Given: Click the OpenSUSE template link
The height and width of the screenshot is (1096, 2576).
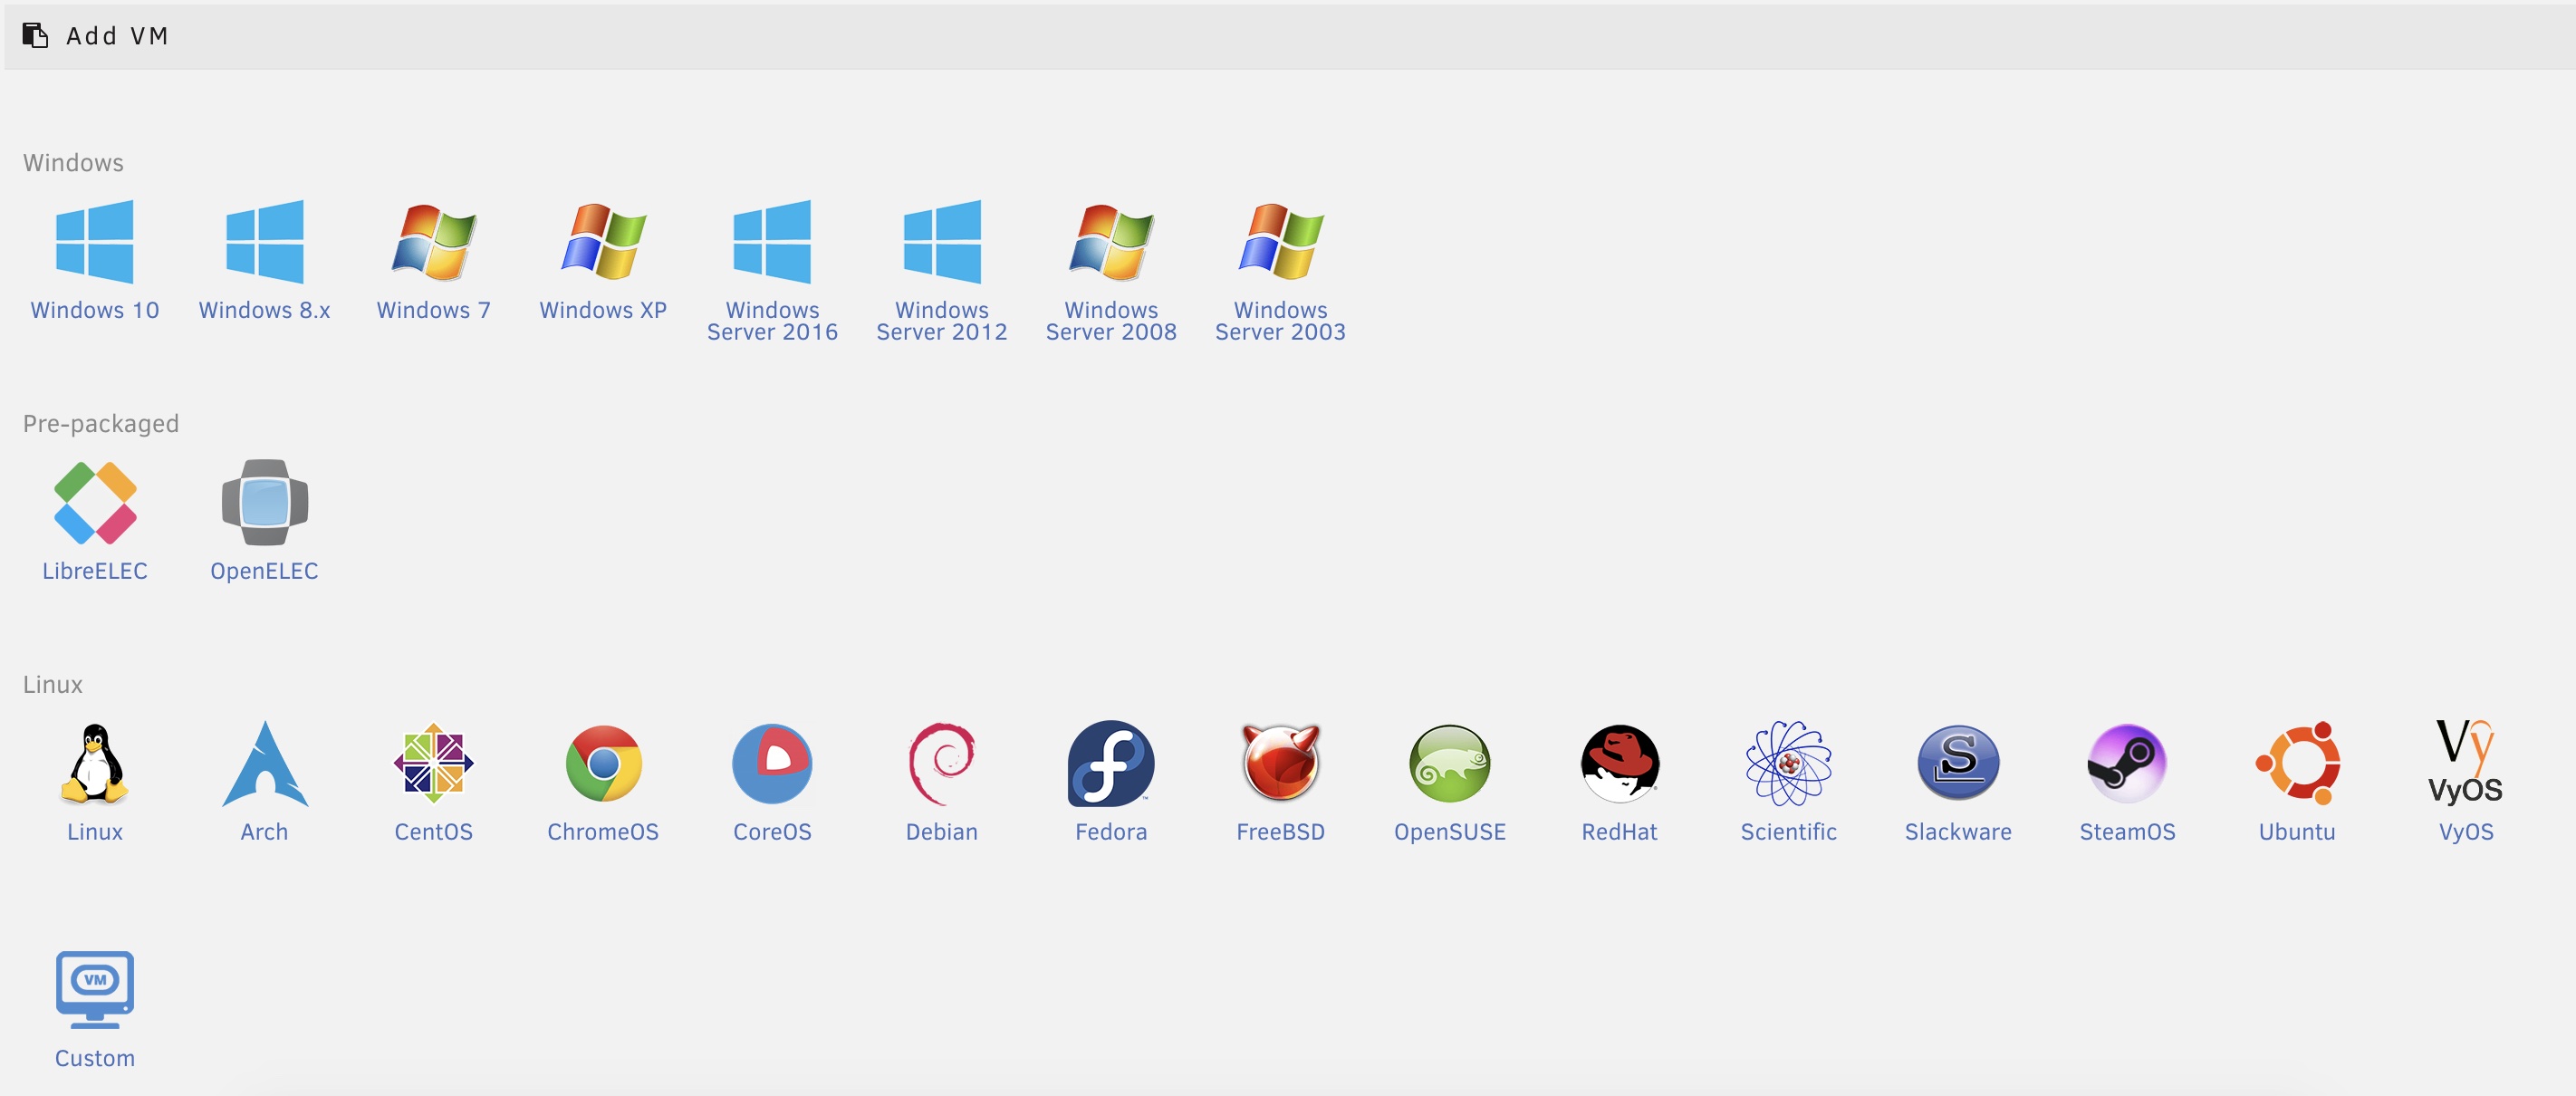Looking at the screenshot, I should coord(1449,831).
